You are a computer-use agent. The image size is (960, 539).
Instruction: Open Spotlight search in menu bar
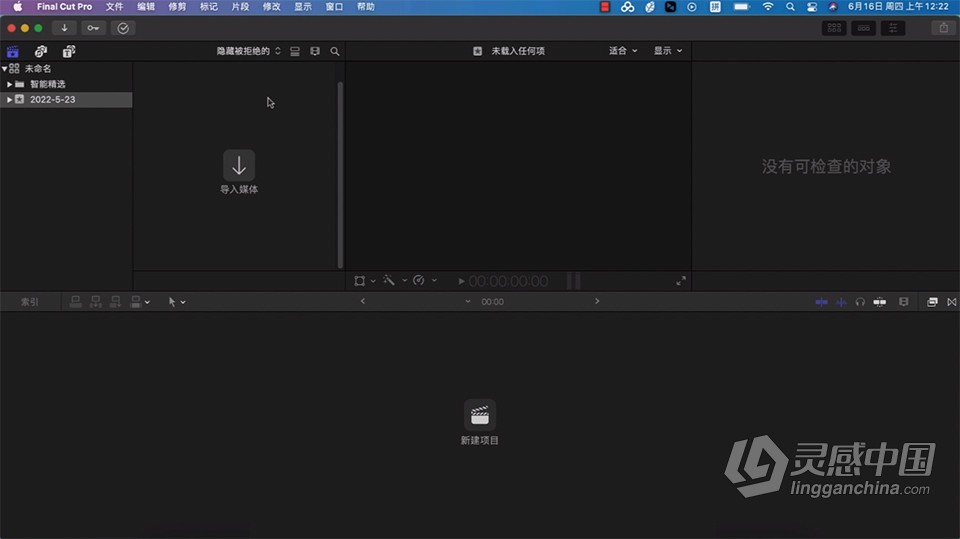(x=790, y=7)
